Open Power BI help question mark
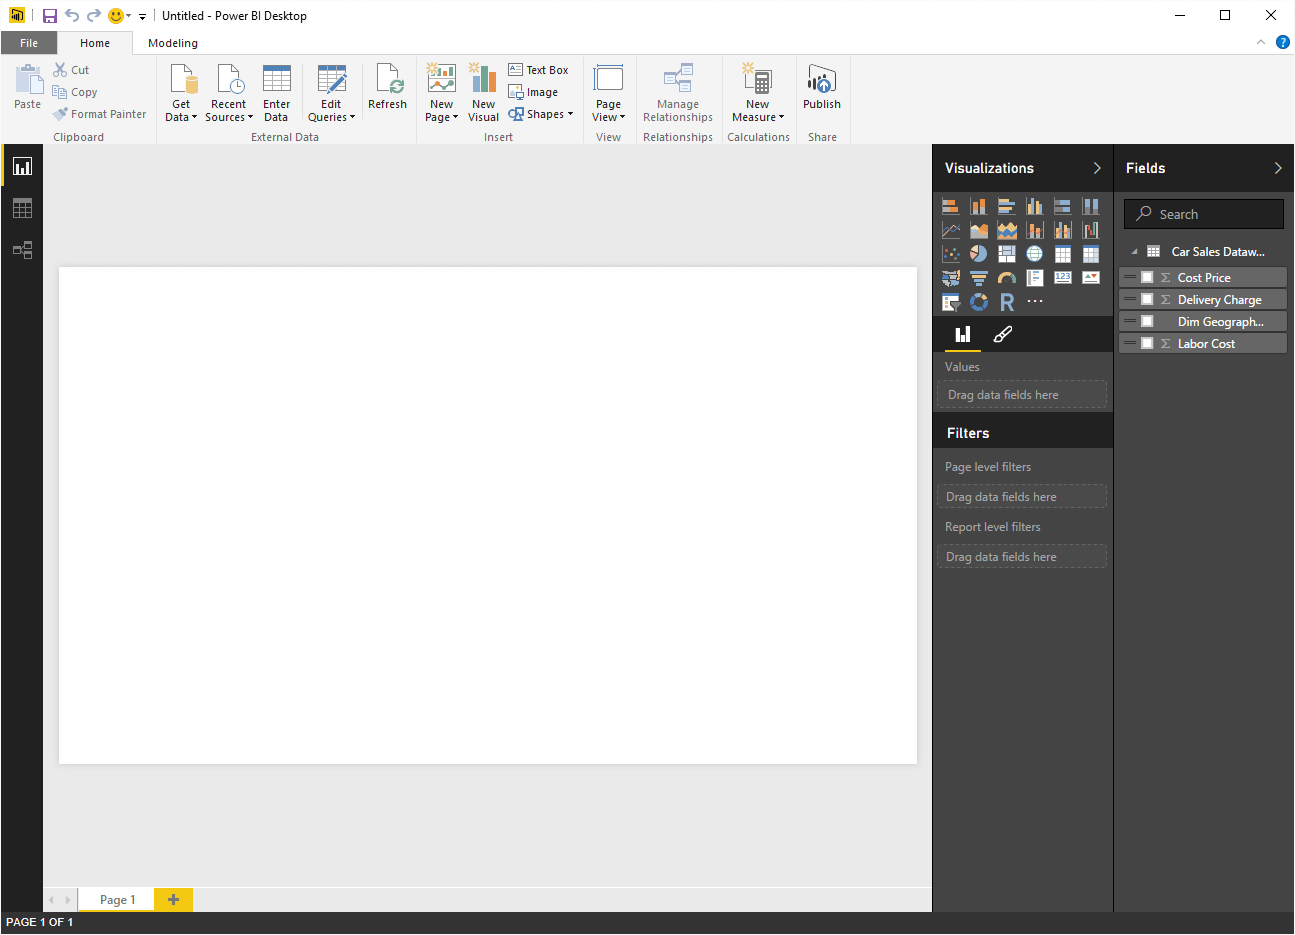The width and height of the screenshot is (1295, 935). [x=1283, y=42]
